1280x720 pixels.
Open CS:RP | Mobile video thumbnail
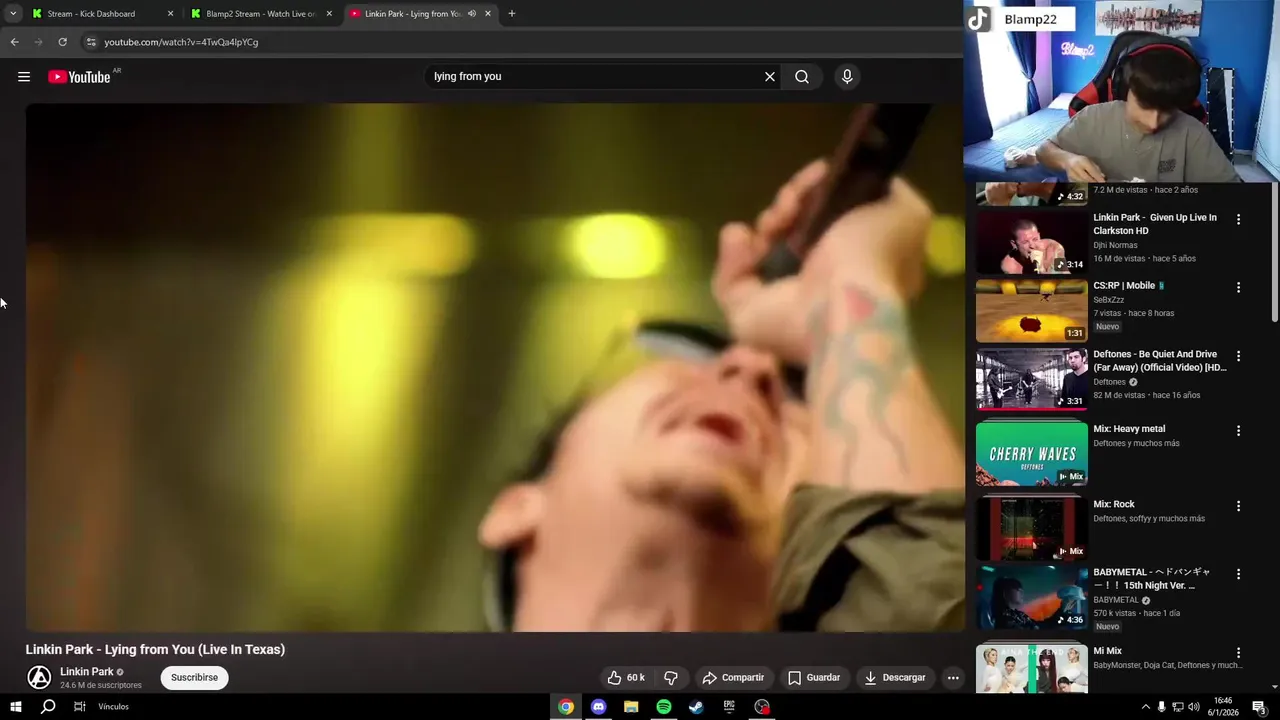(x=1032, y=311)
